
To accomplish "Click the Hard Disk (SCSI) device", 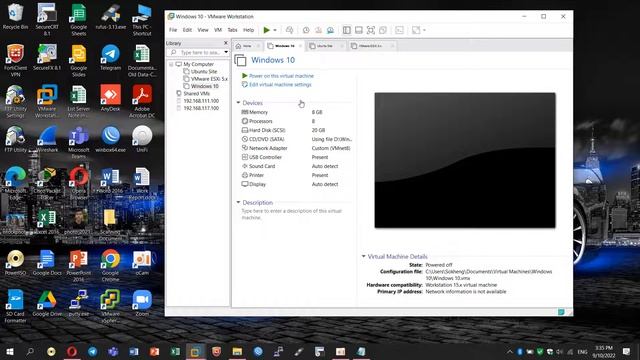I will click(296, 130).
